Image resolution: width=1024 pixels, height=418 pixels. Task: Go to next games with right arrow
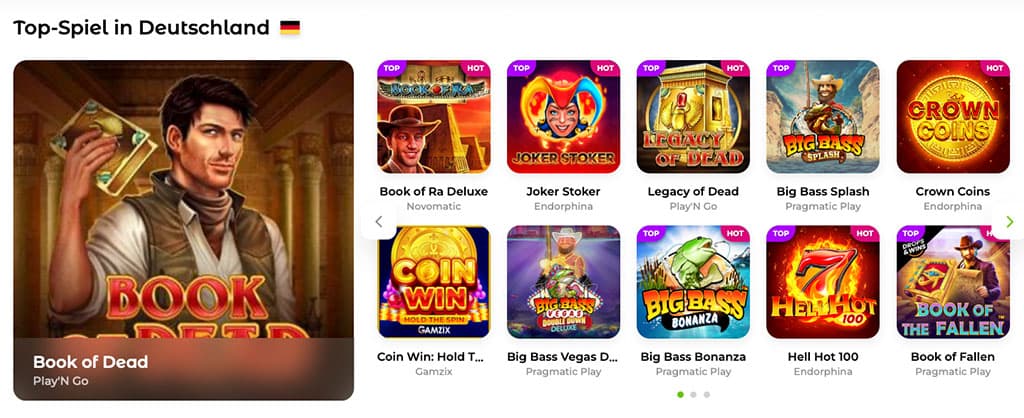point(1009,222)
